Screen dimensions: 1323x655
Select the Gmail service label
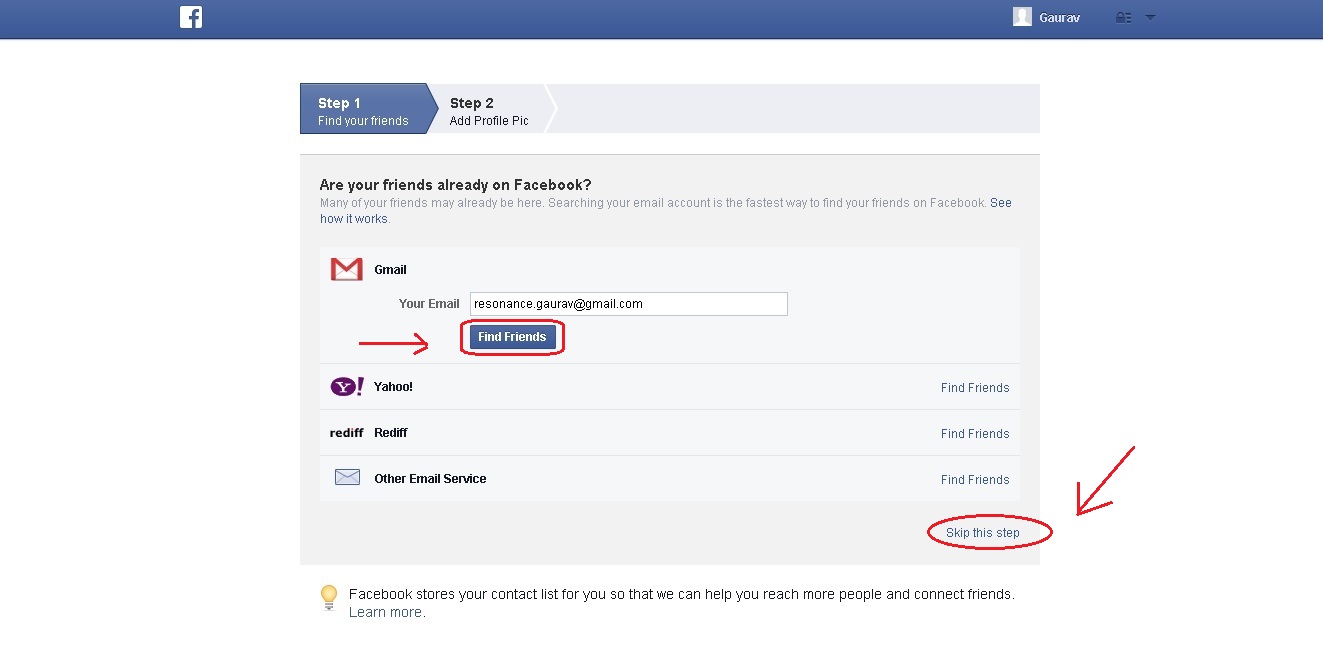(390, 270)
